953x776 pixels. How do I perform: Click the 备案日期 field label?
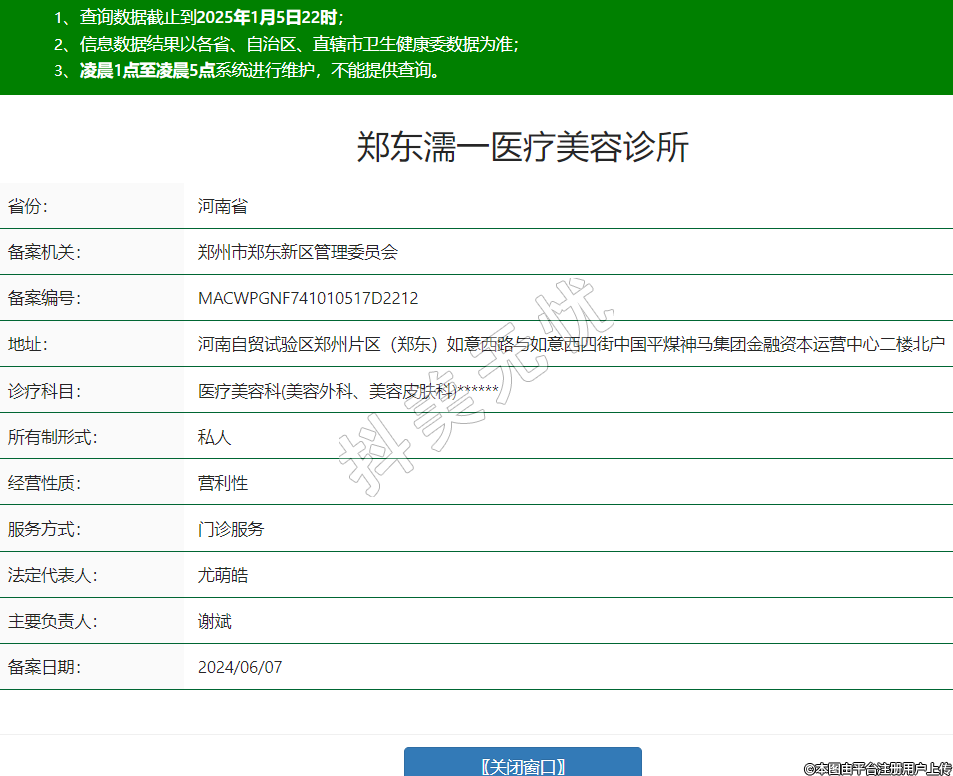(44, 667)
